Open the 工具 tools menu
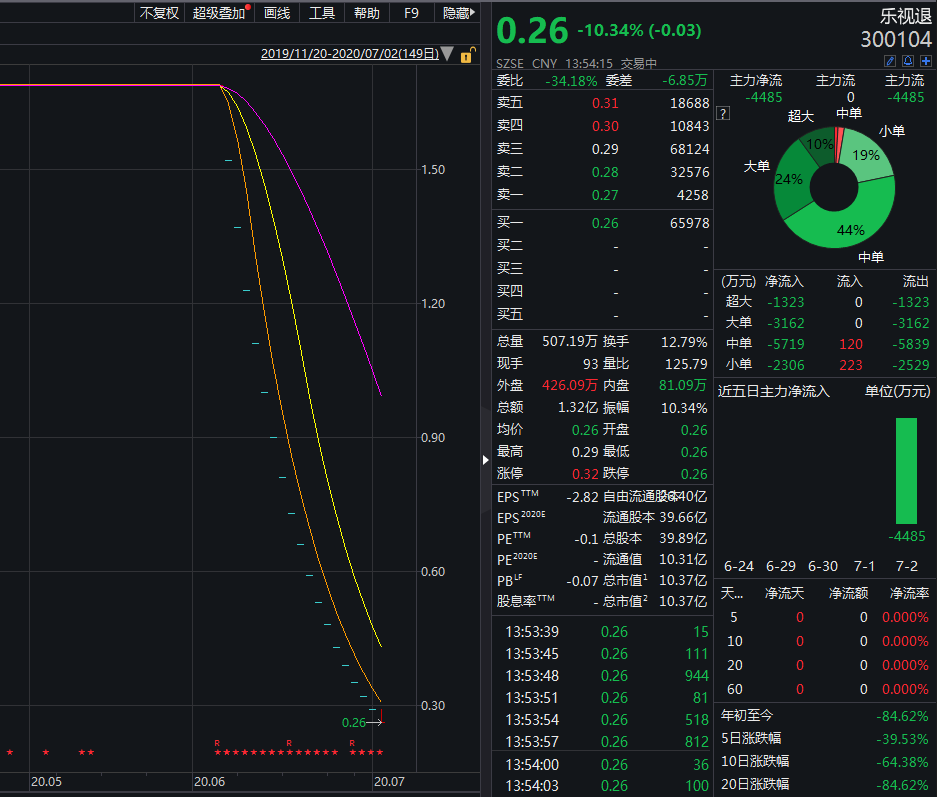 coord(322,13)
